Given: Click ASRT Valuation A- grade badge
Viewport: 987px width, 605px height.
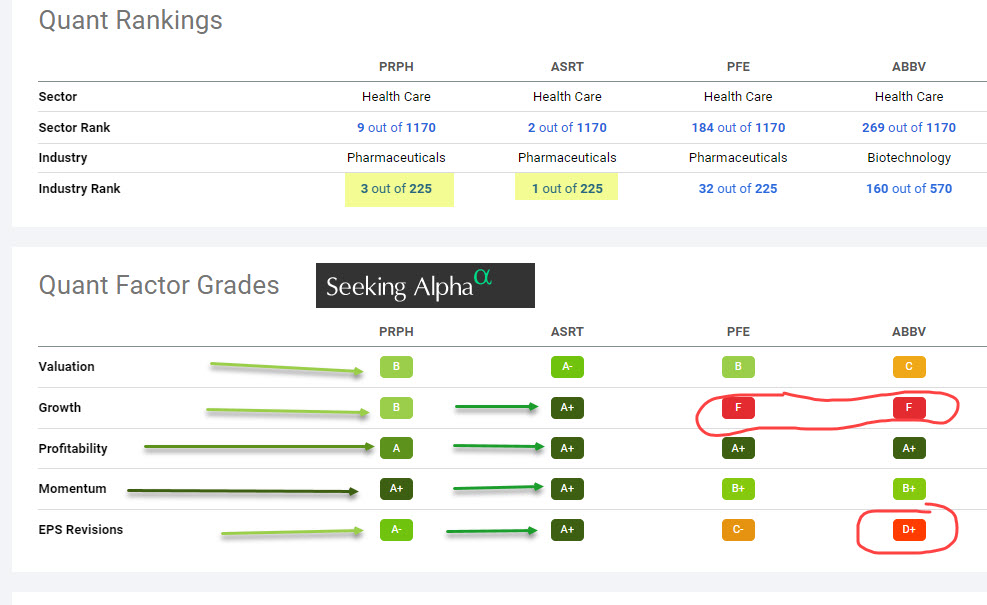Looking at the screenshot, I should click(567, 367).
